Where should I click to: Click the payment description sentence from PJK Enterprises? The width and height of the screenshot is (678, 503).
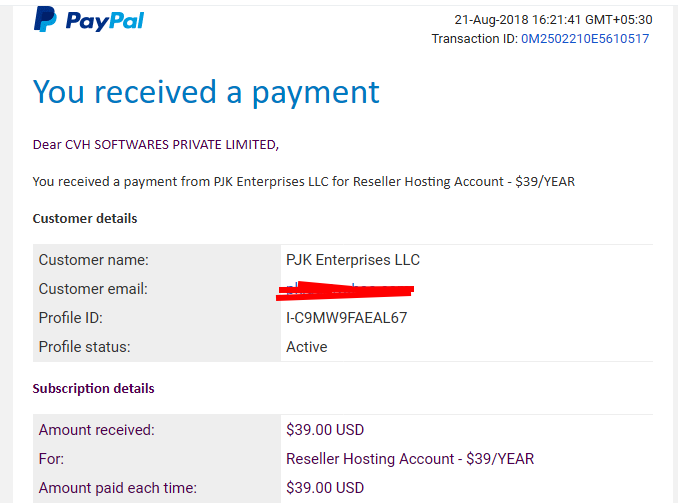(x=304, y=182)
